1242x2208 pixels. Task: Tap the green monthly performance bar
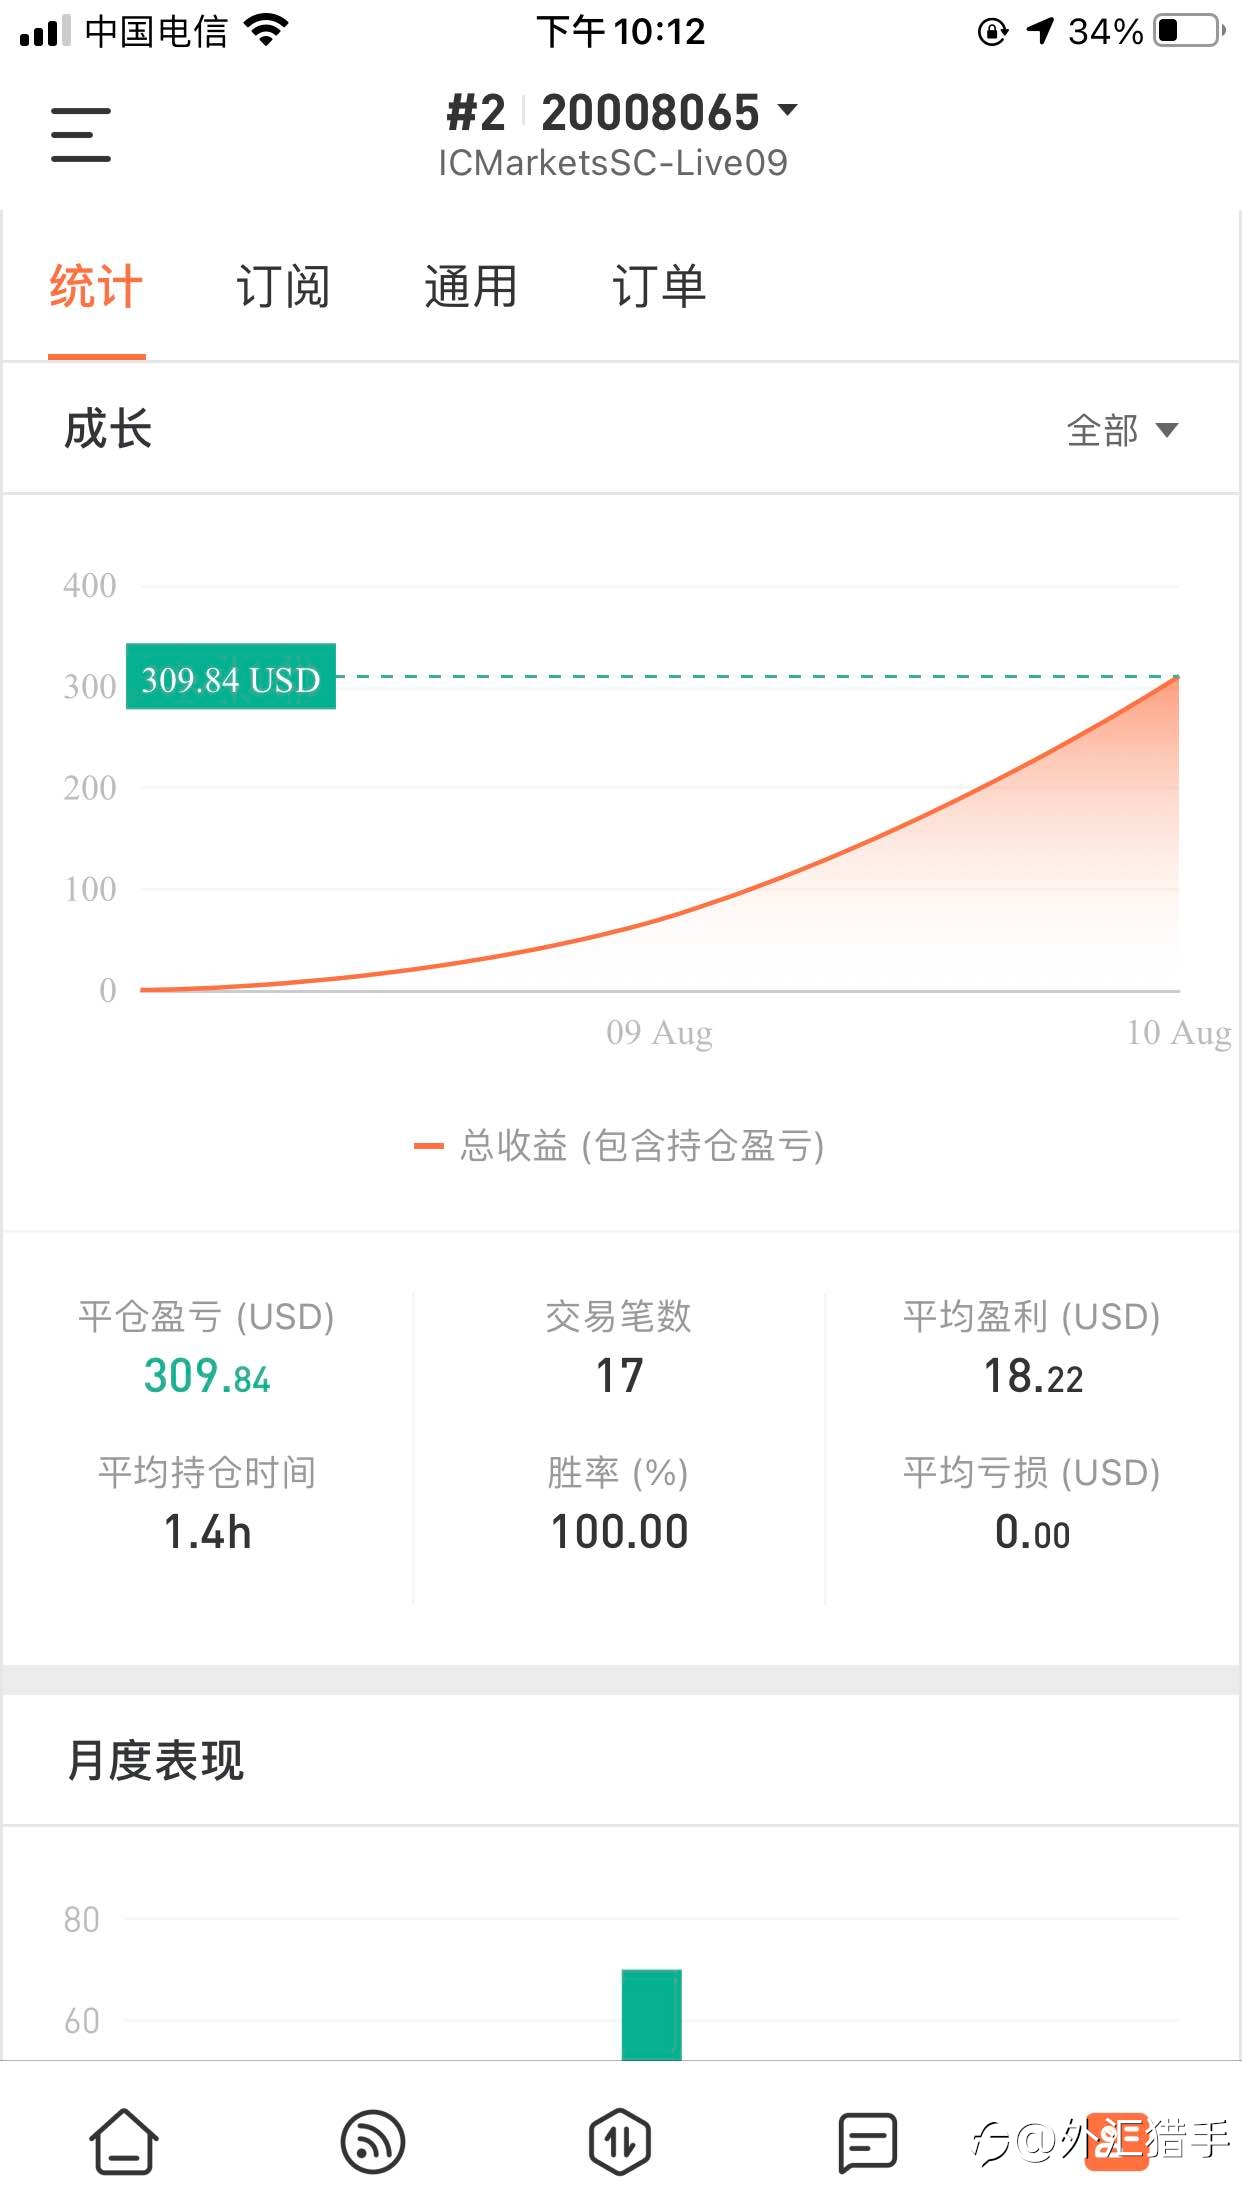[651, 2014]
